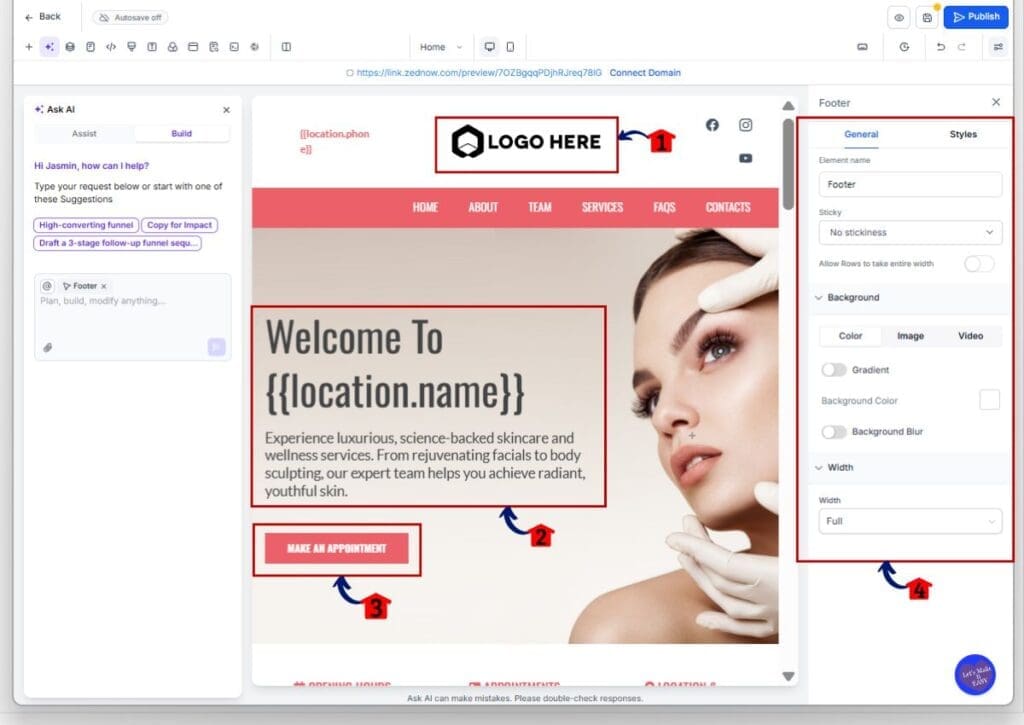Viewport: 1024px width, 725px height.
Task: Close the Footer settings panel
Action: click(995, 102)
